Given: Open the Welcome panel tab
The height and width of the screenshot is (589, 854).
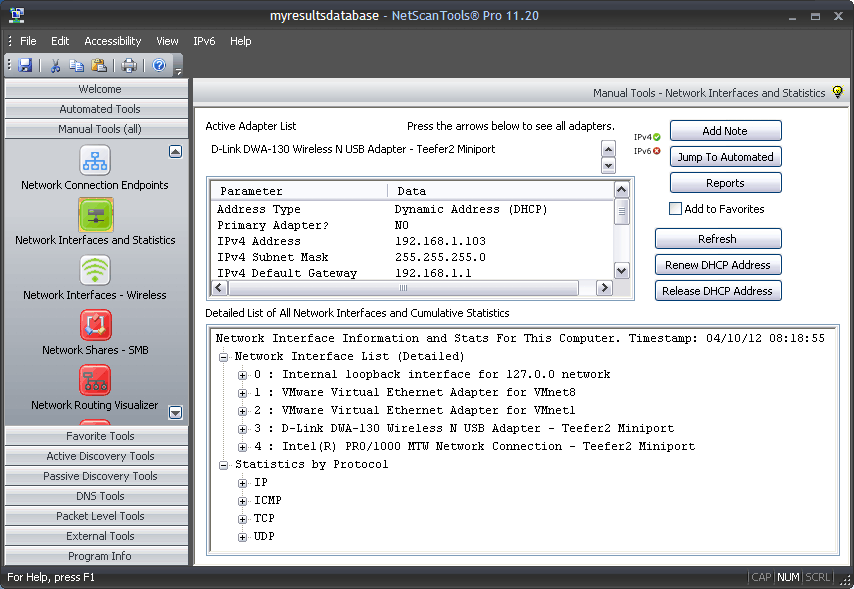Looking at the screenshot, I should [96, 89].
